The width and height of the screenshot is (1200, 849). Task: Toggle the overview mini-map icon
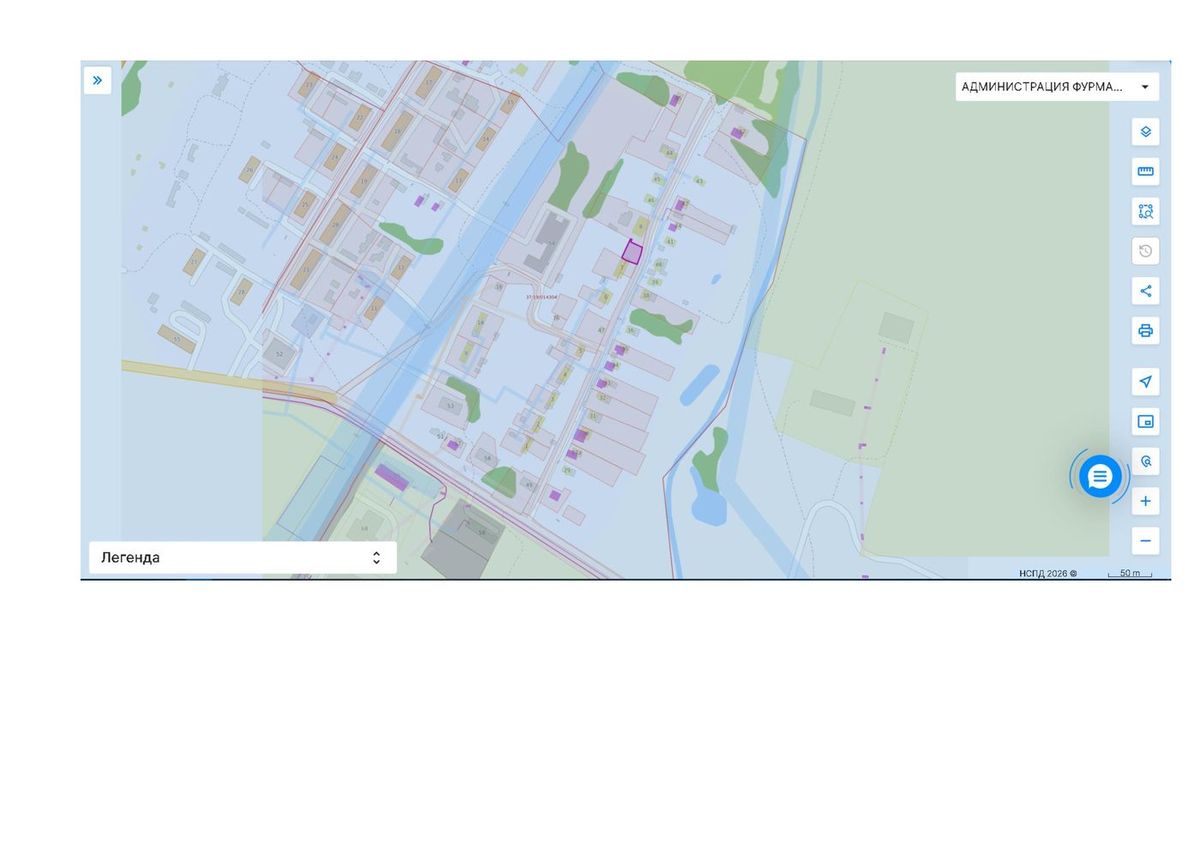point(1146,421)
